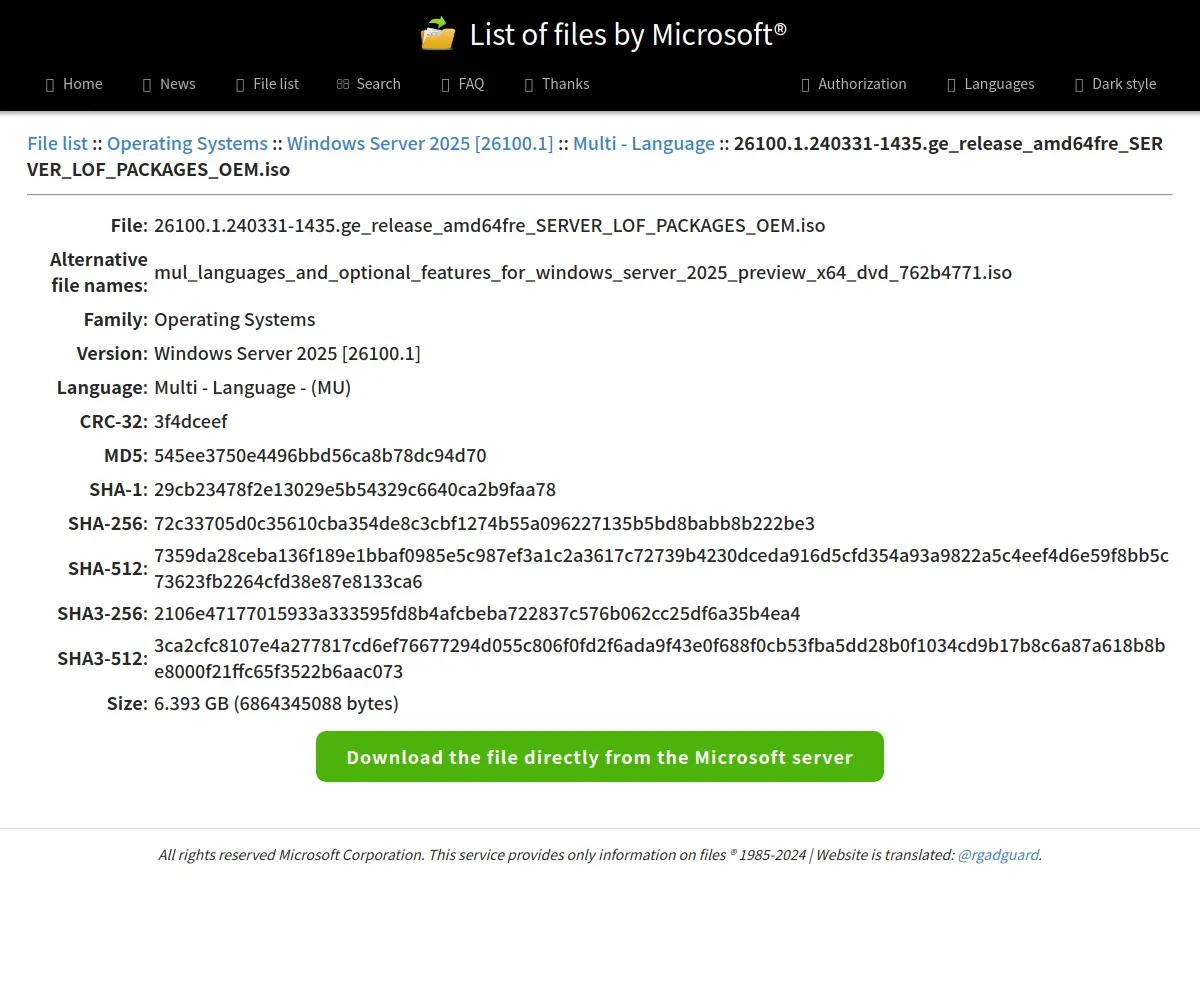Click the 'SHA3-512:' field label

[102, 658]
